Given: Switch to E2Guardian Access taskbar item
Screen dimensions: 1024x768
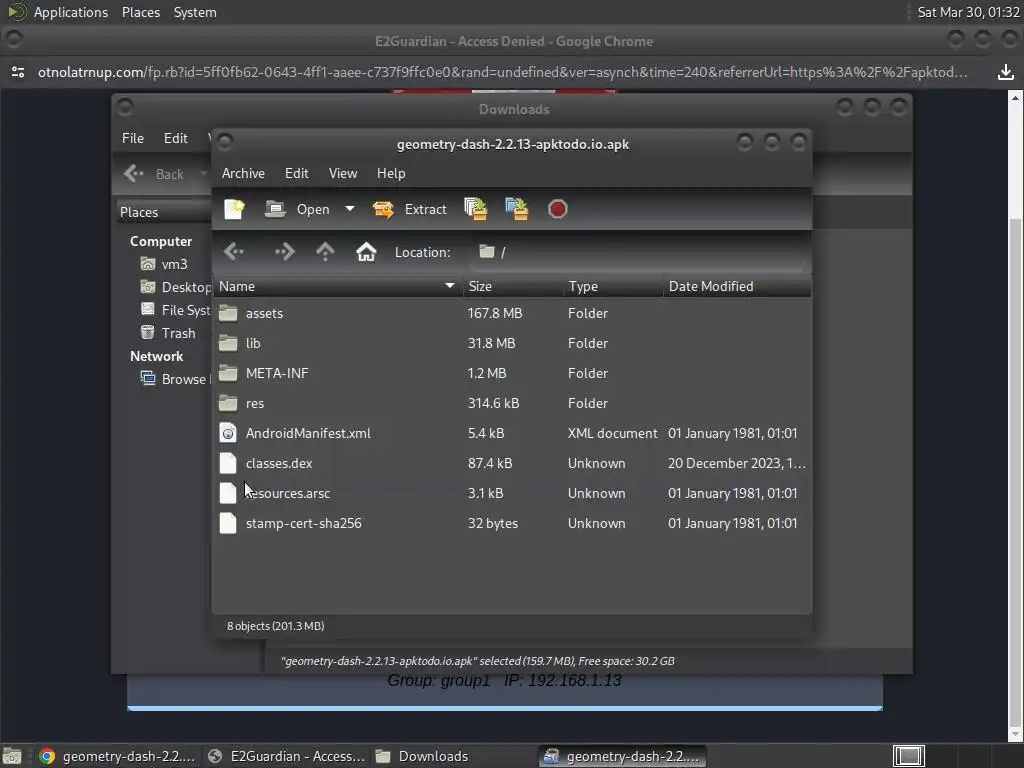Looking at the screenshot, I should 285,756.
